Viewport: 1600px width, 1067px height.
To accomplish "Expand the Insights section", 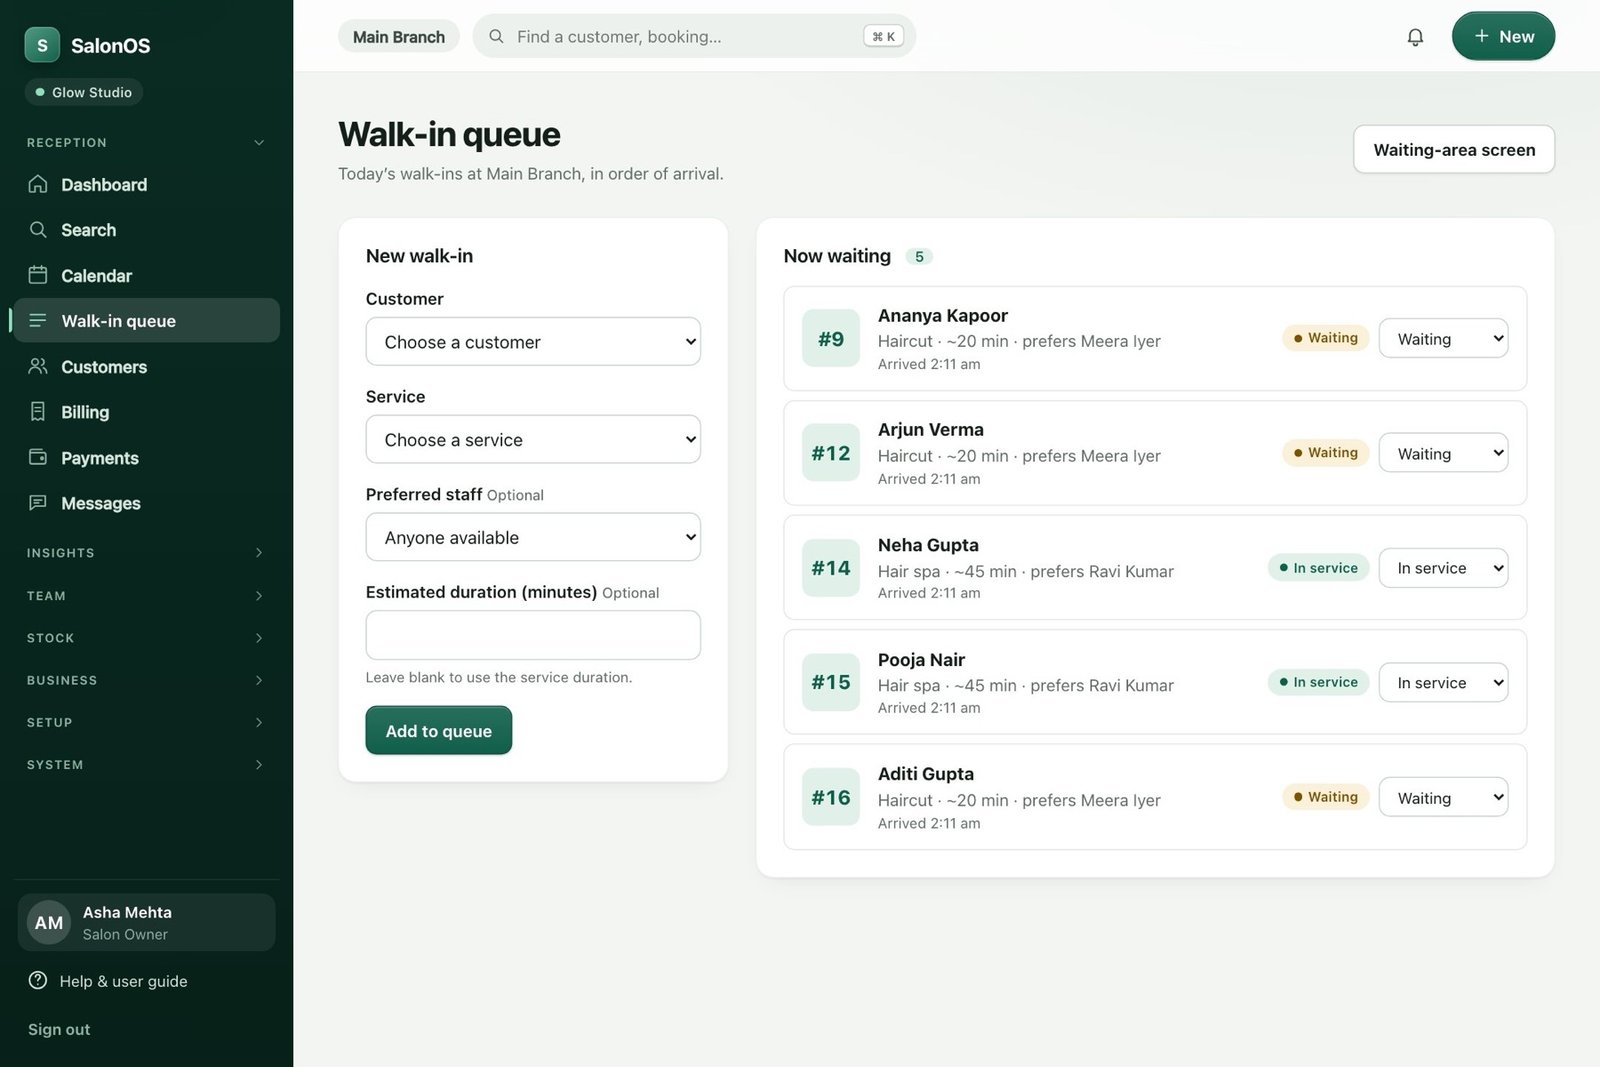I will tap(146, 552).
